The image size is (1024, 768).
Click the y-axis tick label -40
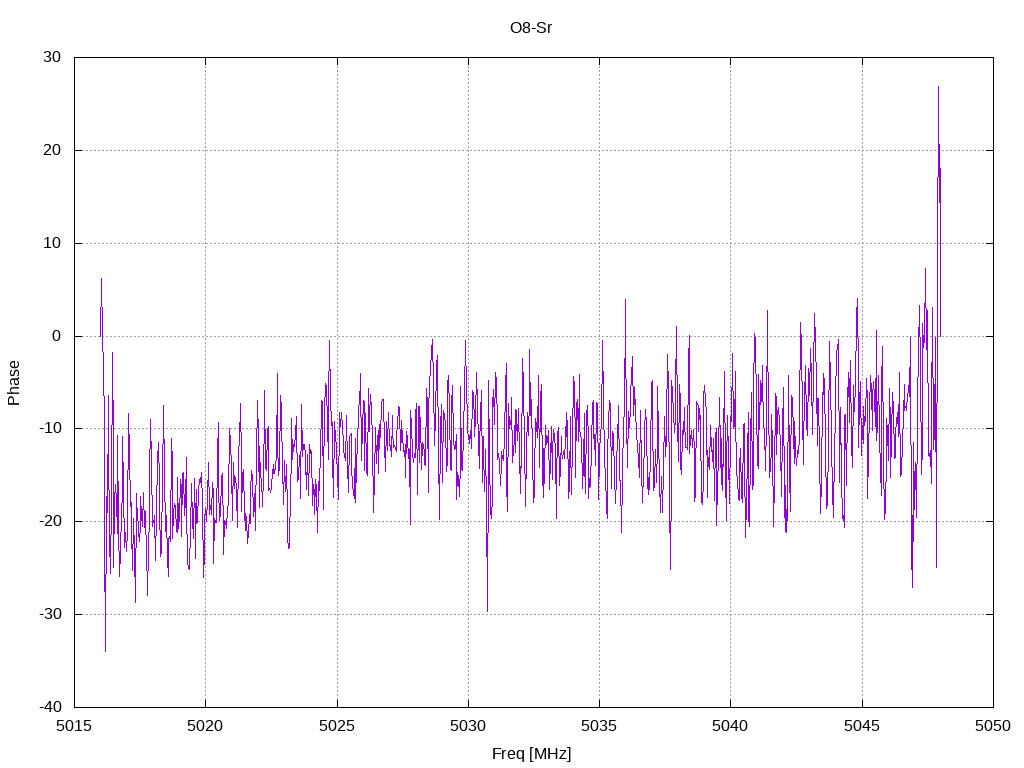[50, 707]
